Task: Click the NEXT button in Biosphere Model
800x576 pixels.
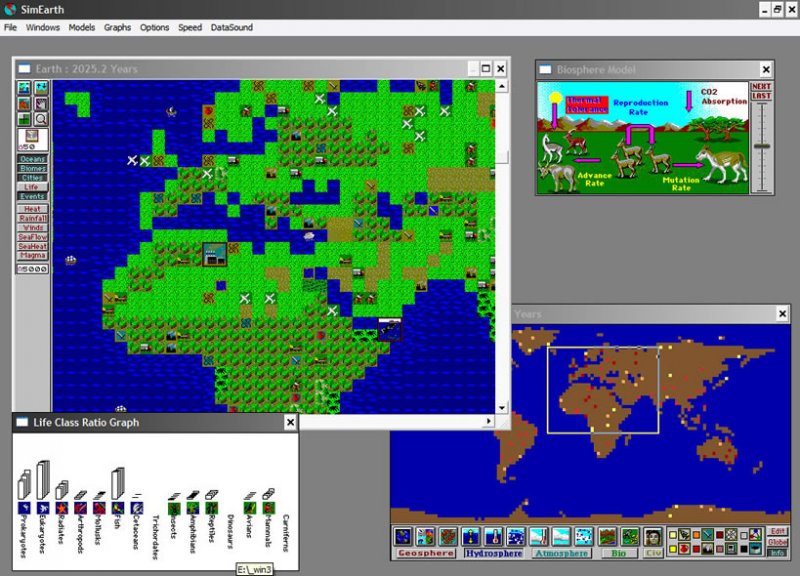Action: point(761,87)
